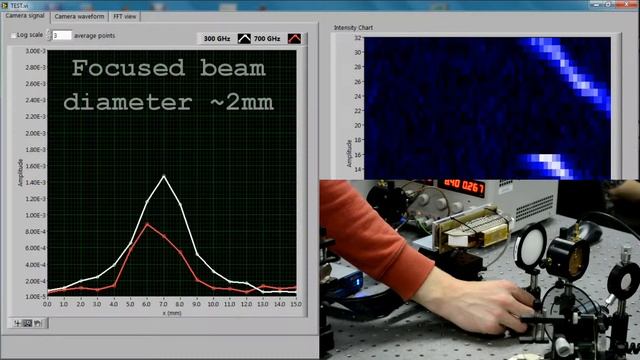Screen dimensions: 640x360
Task: Switch to the Camera signal tab
Action: 25,16
